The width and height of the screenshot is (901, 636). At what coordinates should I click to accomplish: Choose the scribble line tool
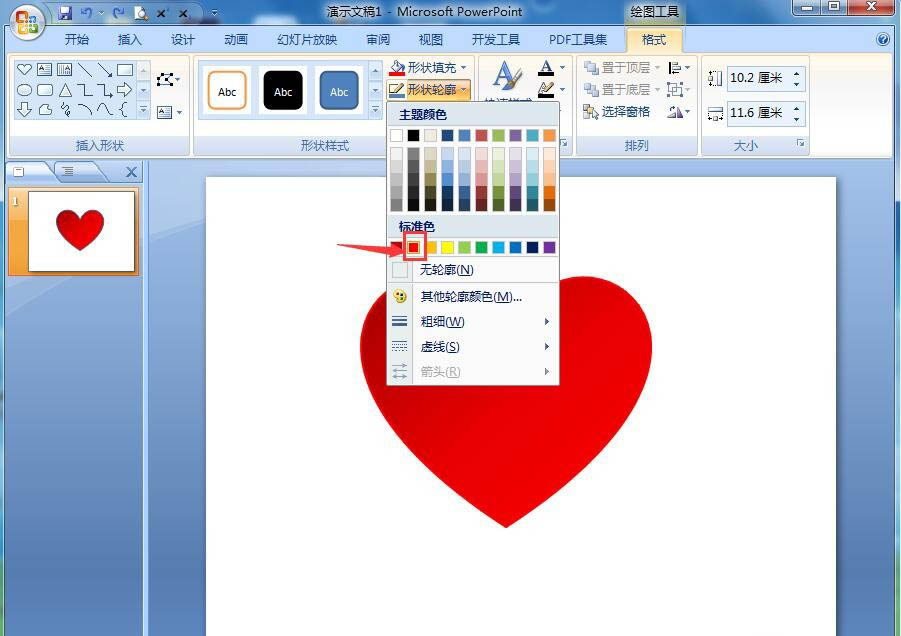(x=65, y=109)
